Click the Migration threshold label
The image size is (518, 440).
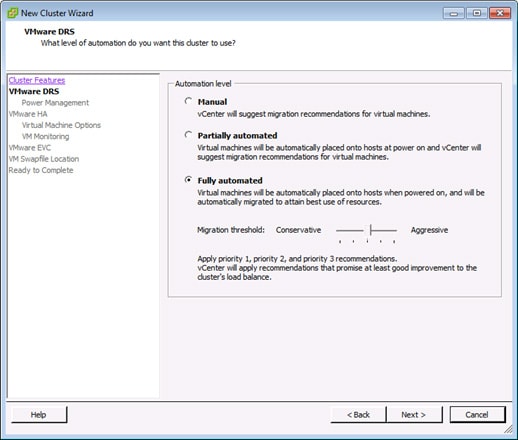click(231, 230)
